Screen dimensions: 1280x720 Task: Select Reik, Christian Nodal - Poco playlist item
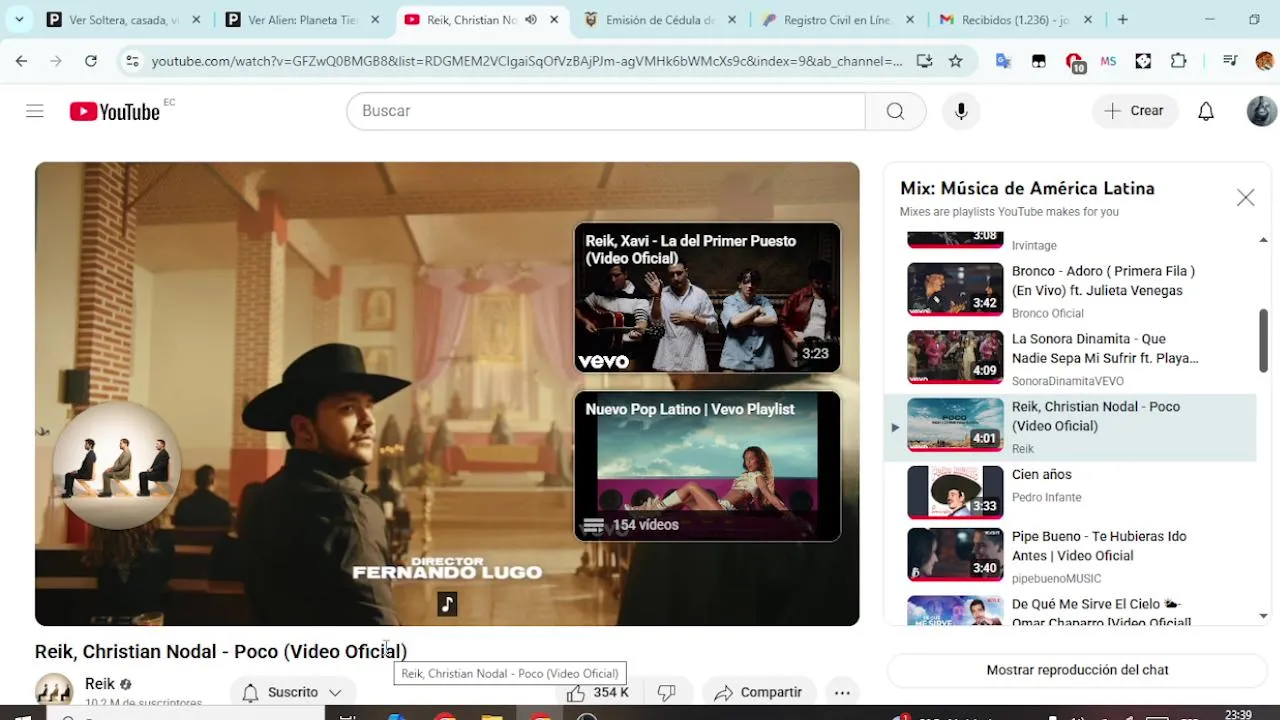pos(1070,427)
